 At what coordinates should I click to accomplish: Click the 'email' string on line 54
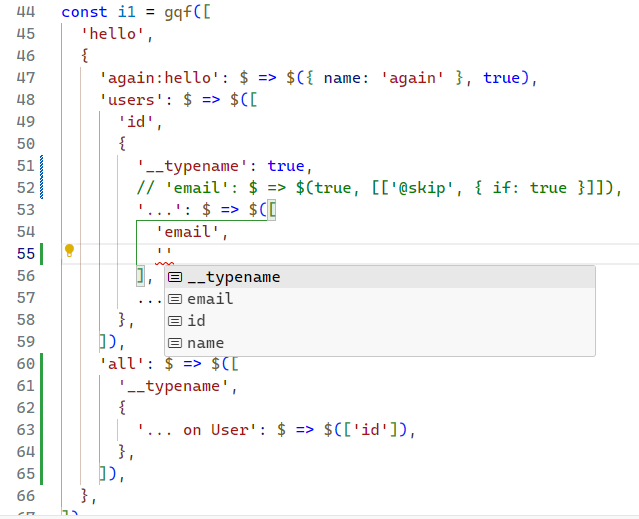pos(187,232)
